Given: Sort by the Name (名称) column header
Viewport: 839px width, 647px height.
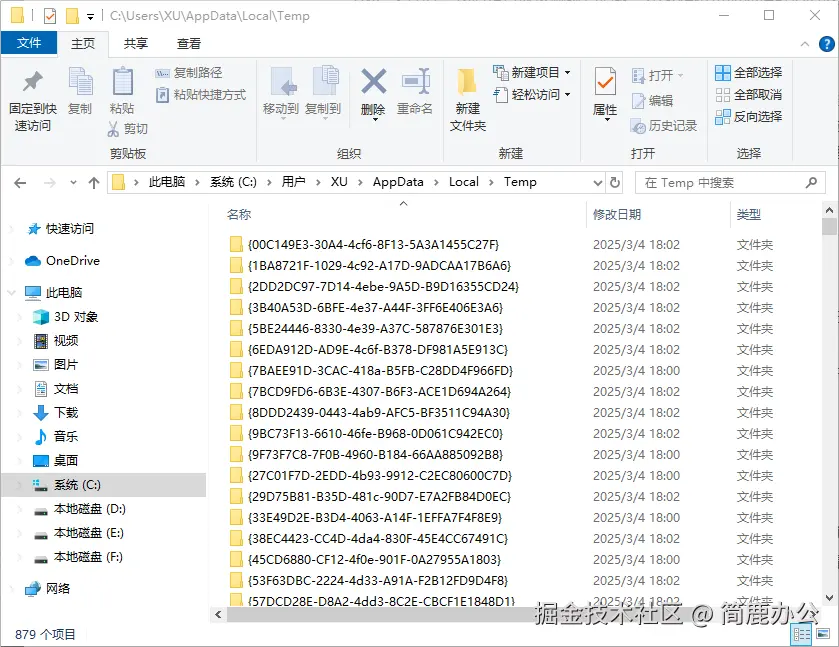Looking at the screenshot, I should tap(239, 215).
